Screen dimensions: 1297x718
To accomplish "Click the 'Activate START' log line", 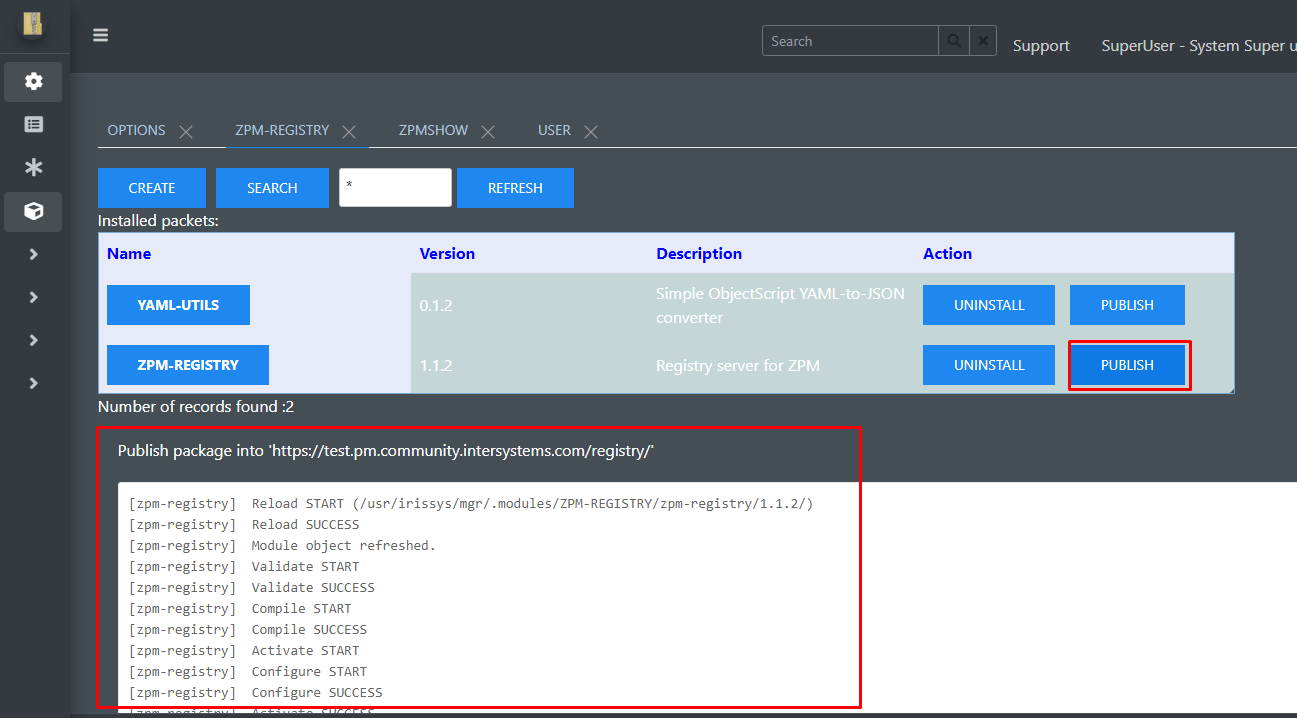I will (x=244, y=651).
